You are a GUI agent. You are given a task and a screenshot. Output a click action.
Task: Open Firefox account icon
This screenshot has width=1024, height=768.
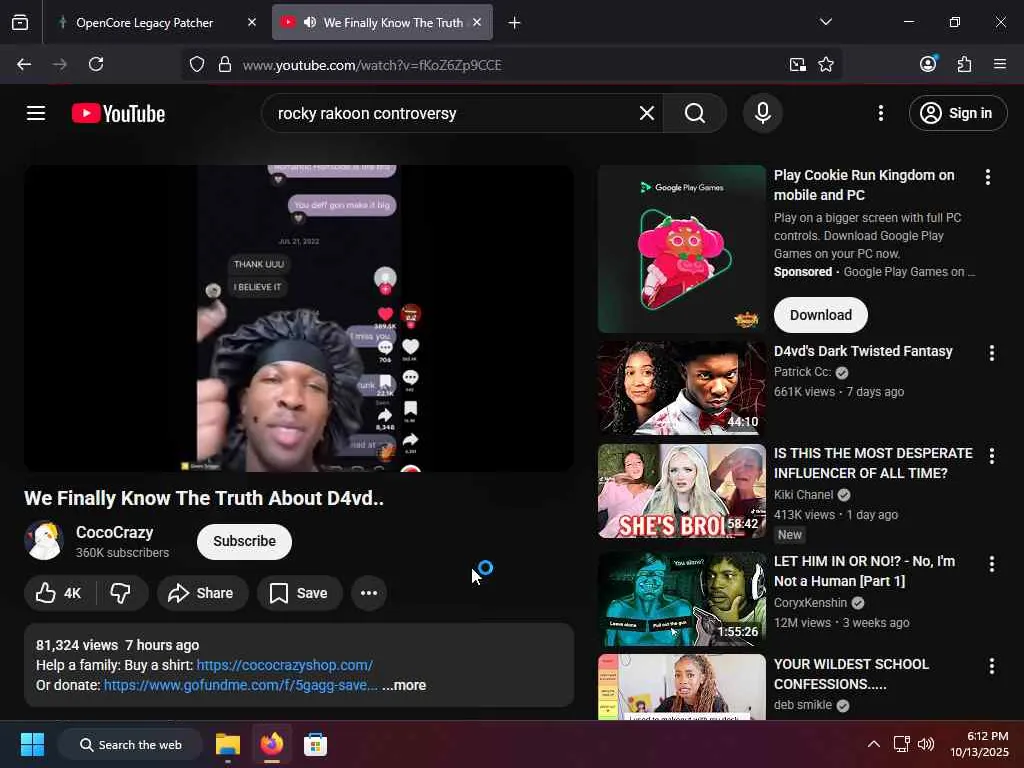click(x=928, y=64)
